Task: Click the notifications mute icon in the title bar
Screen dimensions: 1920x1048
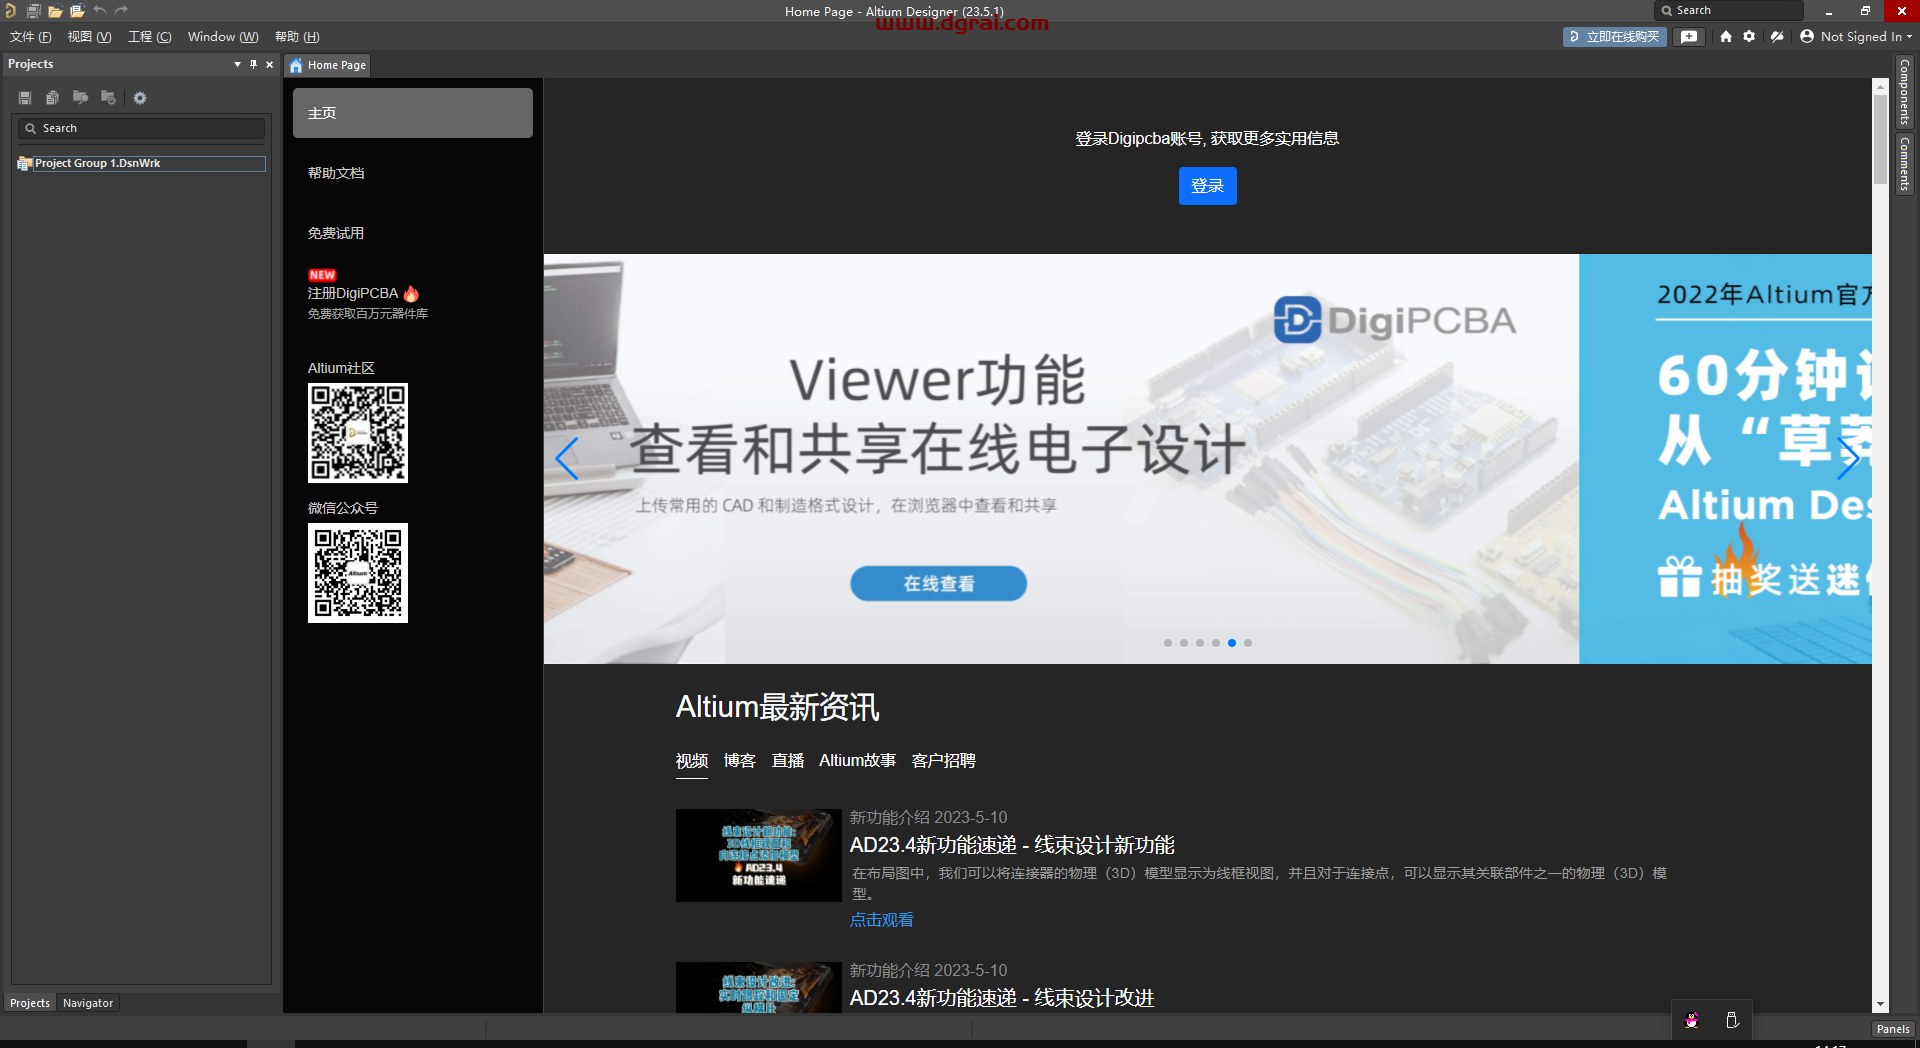Action: [1777, 36]
